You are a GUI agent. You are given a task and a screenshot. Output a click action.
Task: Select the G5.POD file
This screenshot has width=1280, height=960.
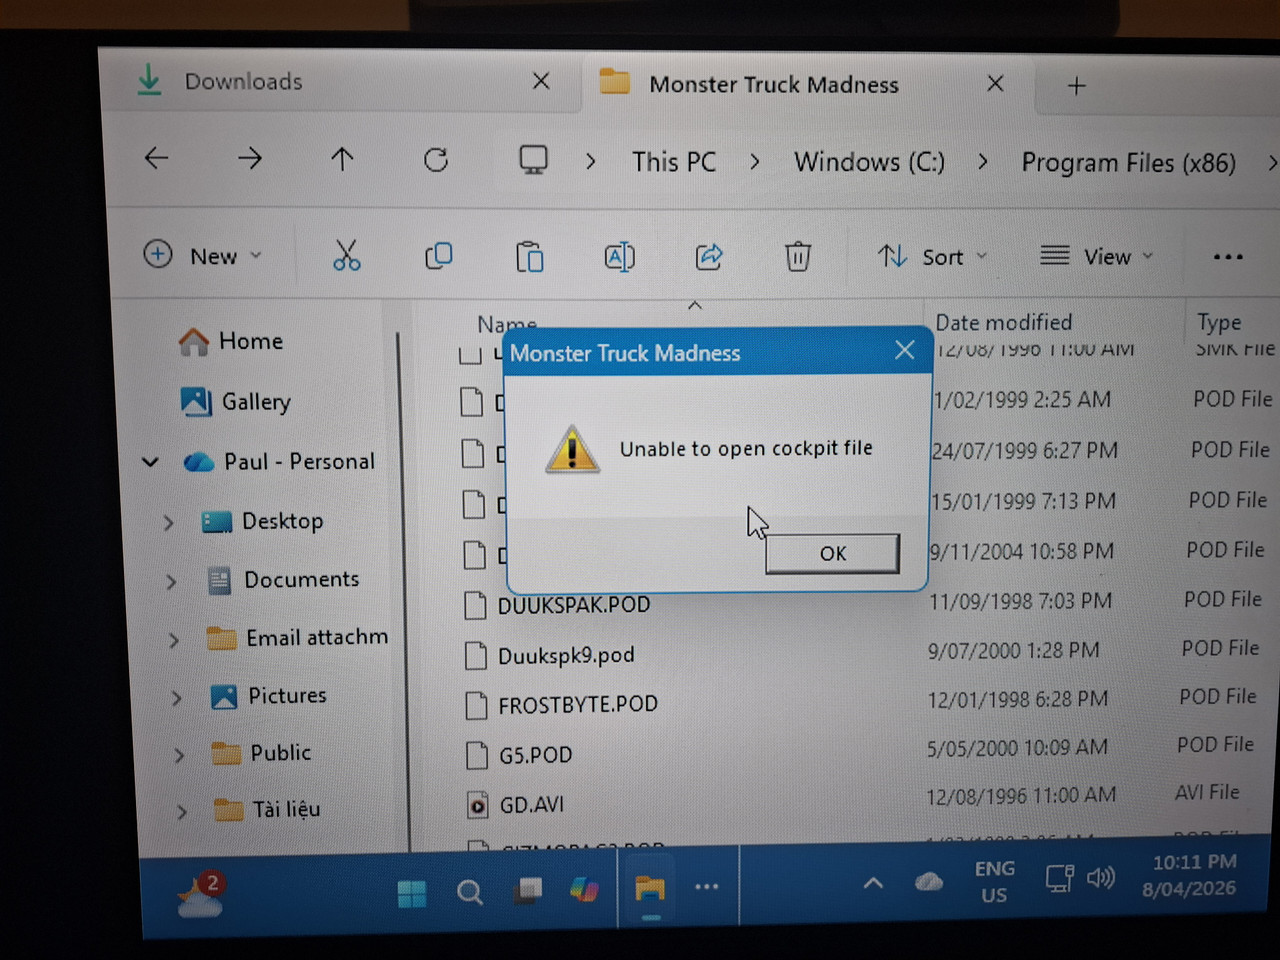click(536, 755)
